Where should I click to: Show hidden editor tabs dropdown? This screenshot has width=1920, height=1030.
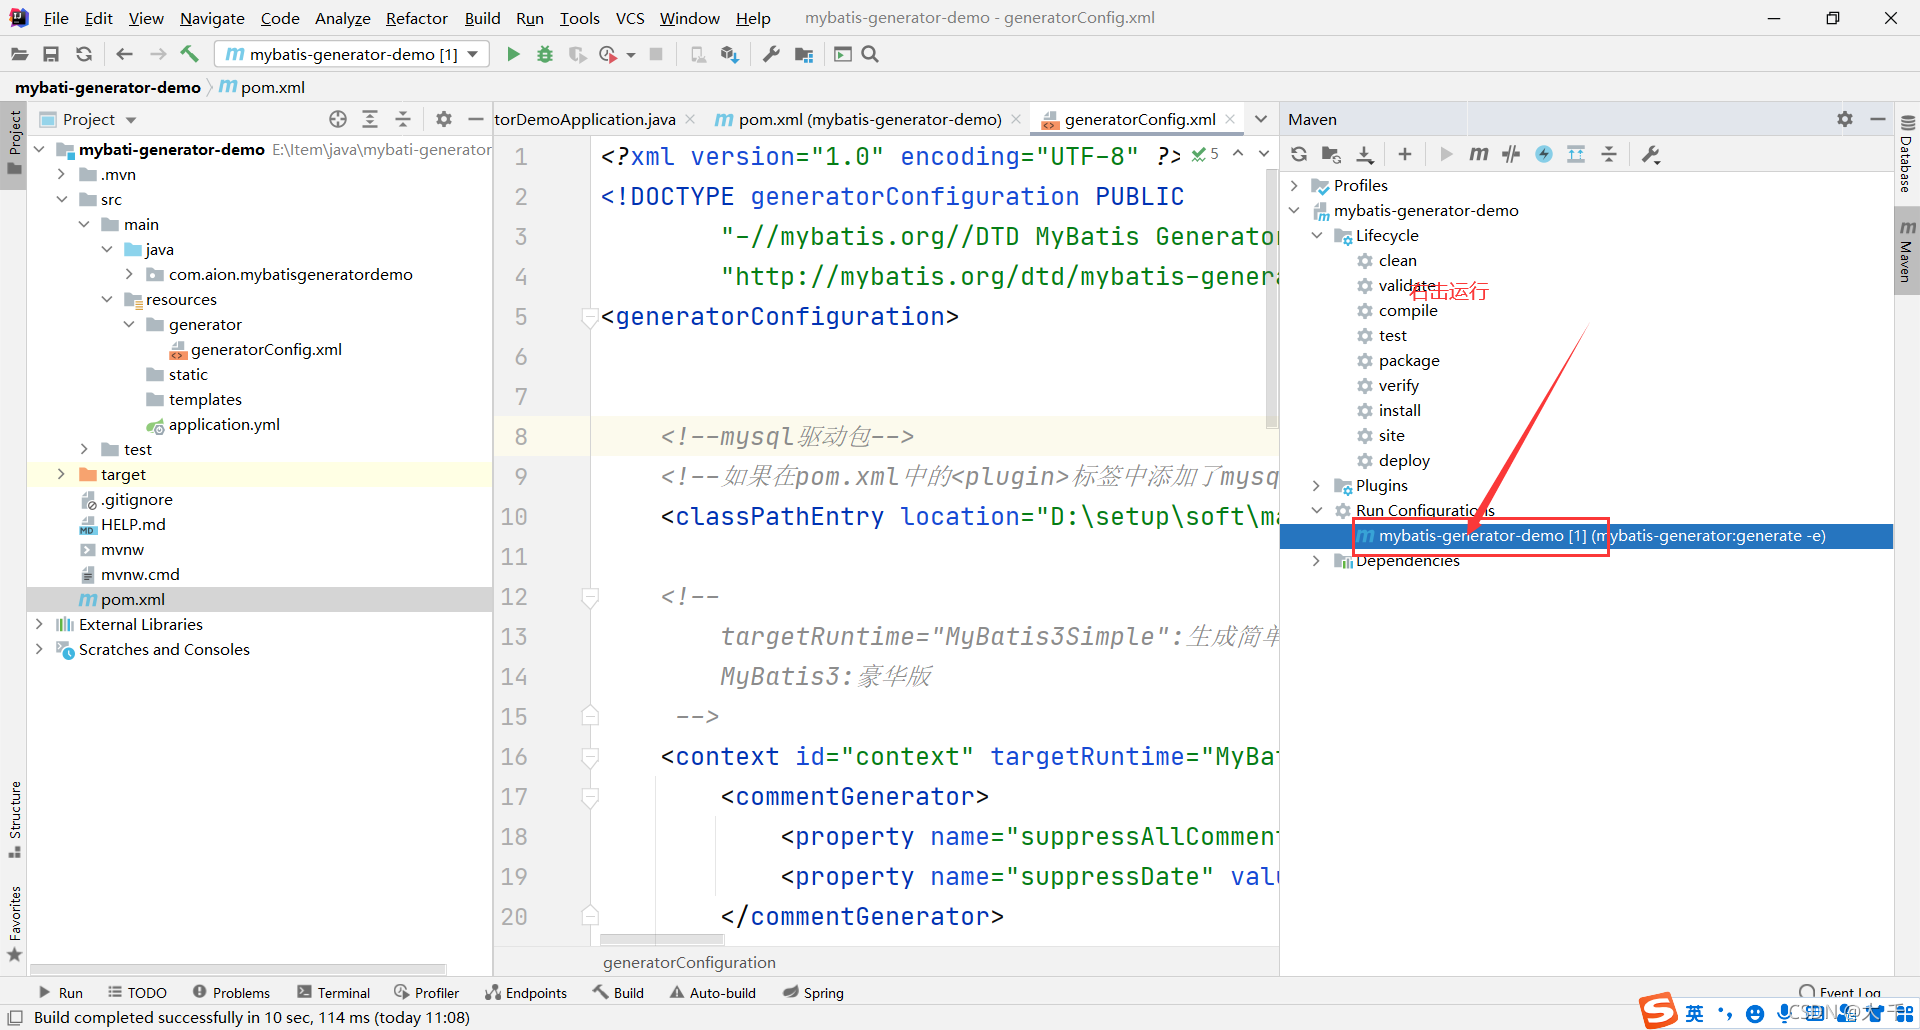(x=1261, y=119)
